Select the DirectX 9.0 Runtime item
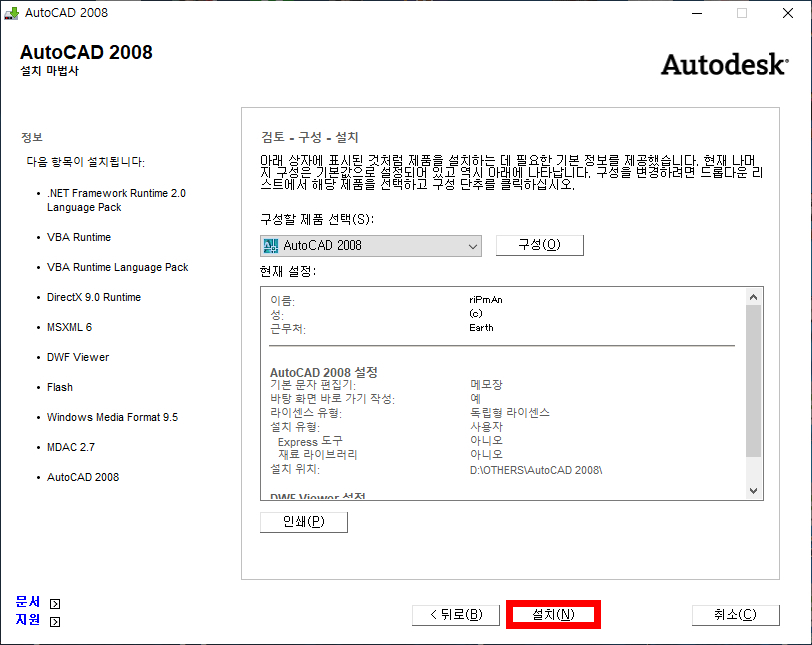812x645 pixels. [x=94, y=297]
